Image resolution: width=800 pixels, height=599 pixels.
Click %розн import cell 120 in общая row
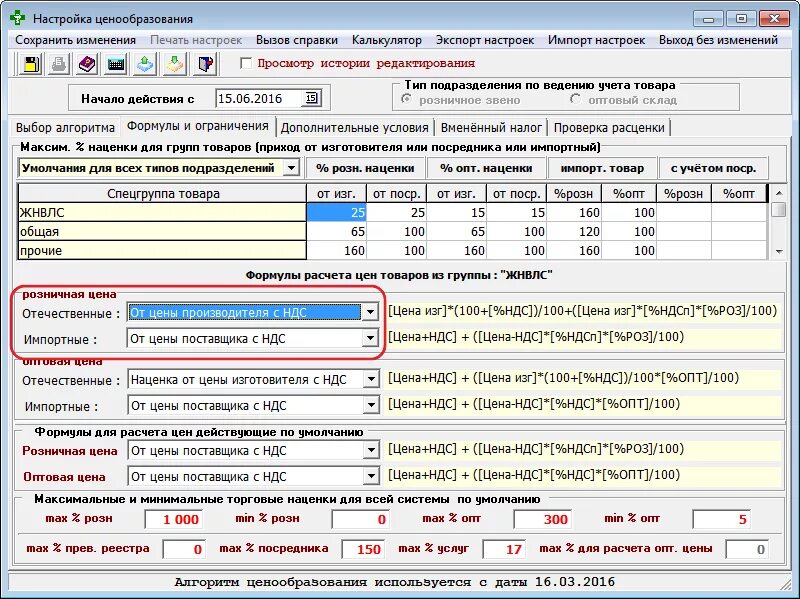pos(574,231)
